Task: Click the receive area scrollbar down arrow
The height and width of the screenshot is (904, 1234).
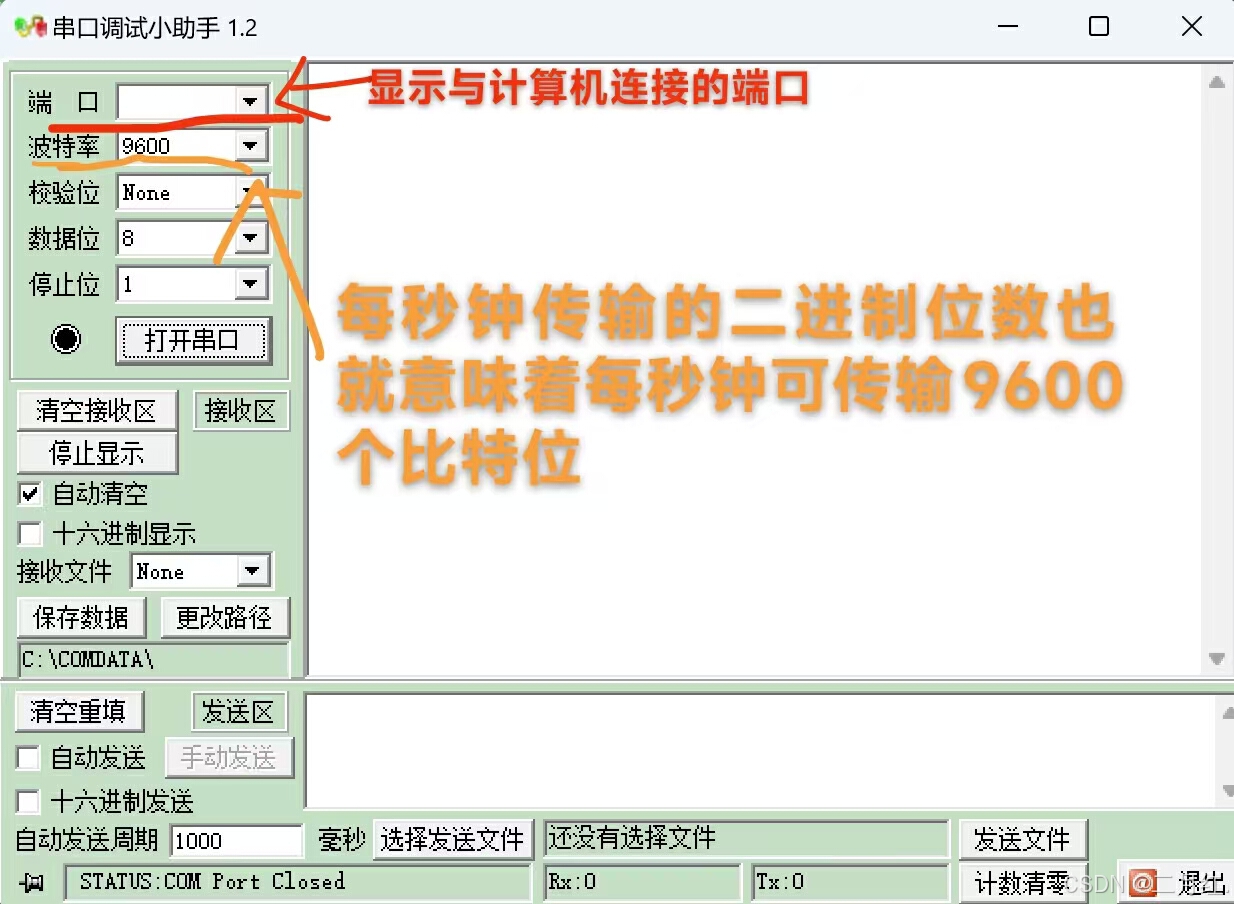Action: (x=1217, y=660)
